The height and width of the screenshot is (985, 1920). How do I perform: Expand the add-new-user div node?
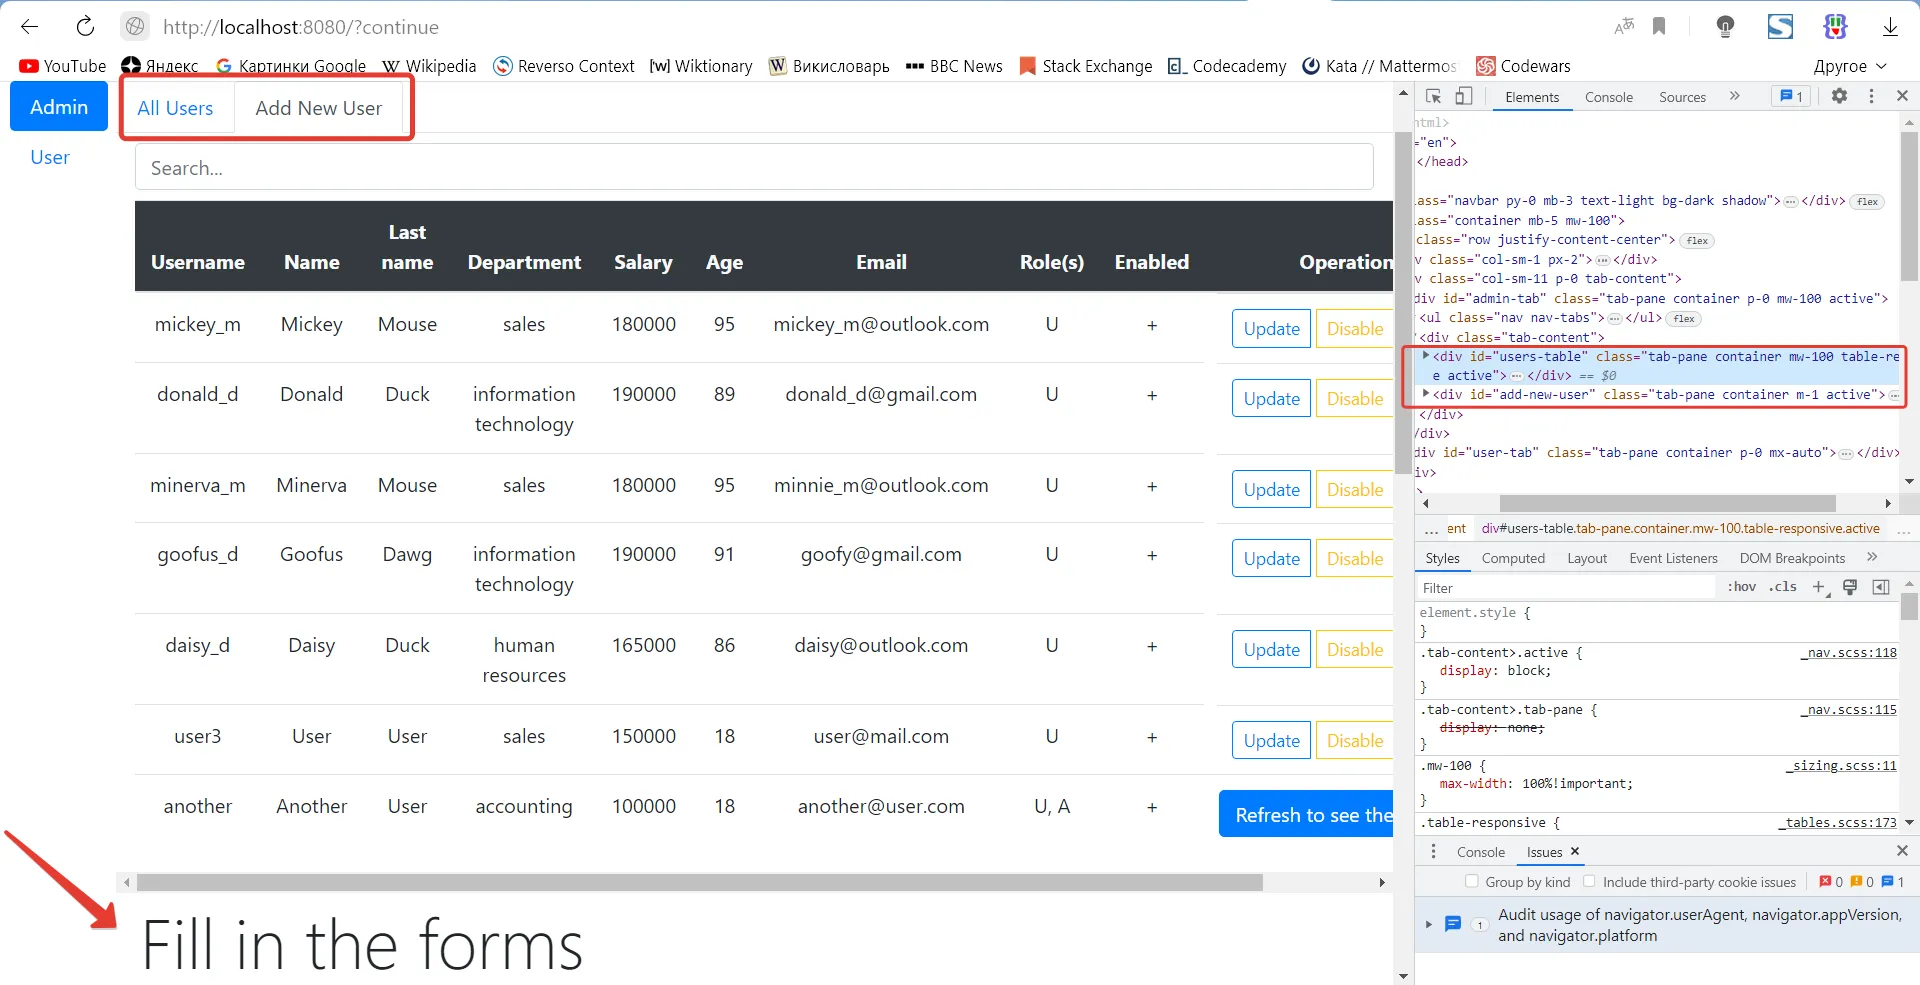pos(1426,394)
